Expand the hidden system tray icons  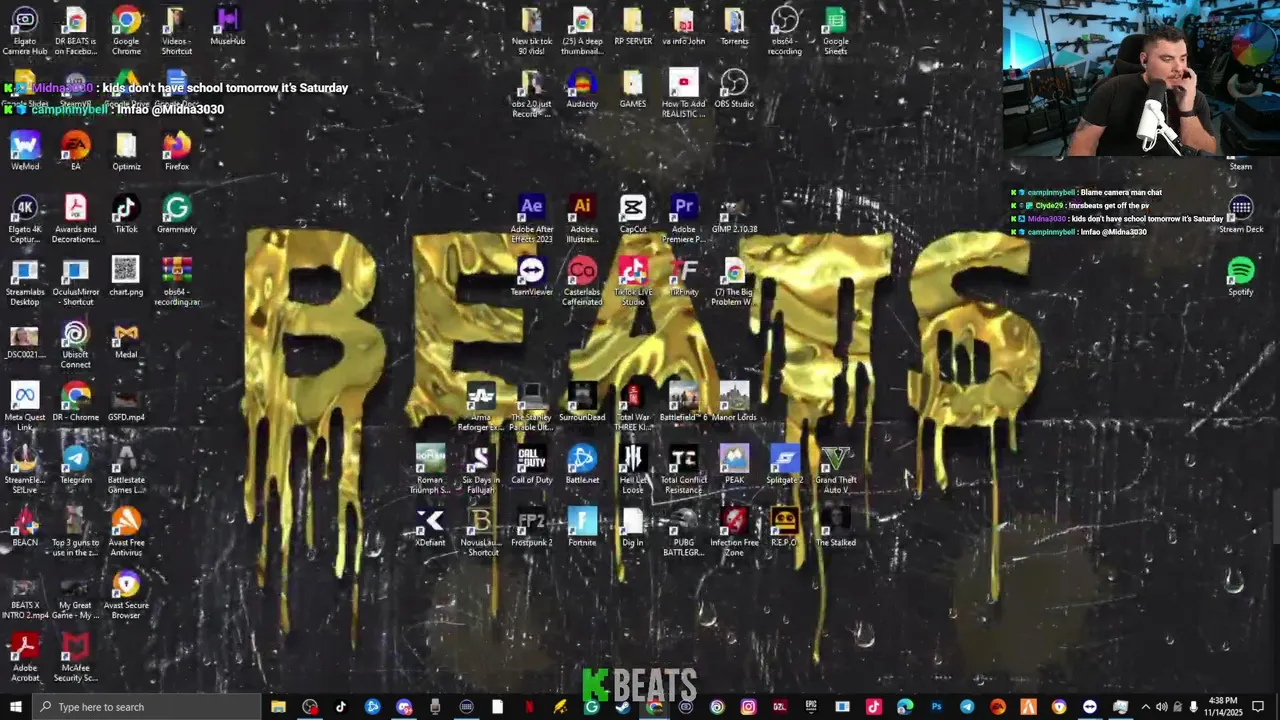(x=1146, y=707)
